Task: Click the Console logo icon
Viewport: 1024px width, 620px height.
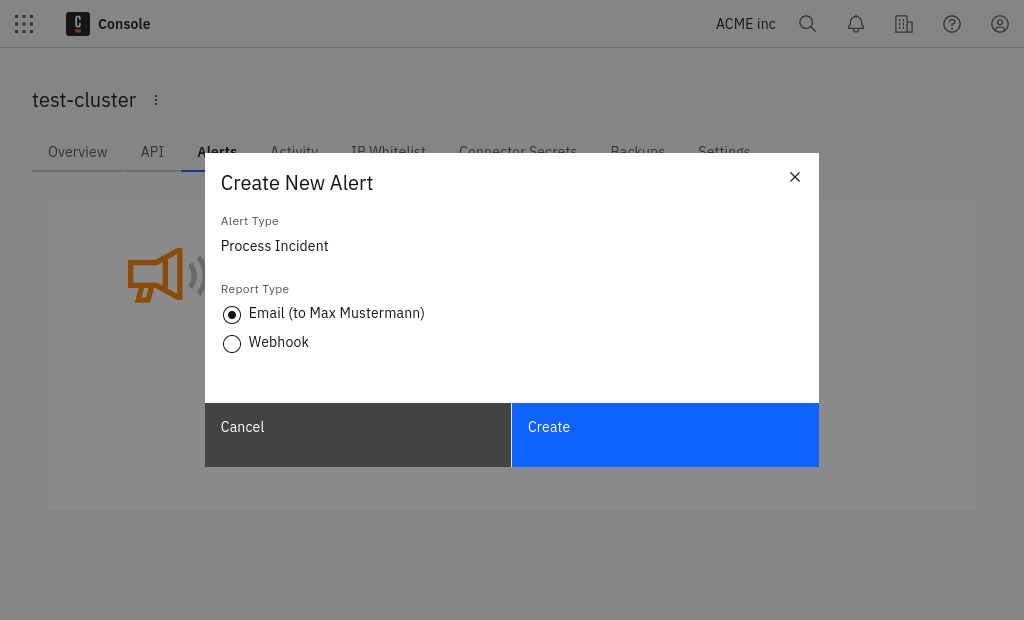Action: (x=77, y=24)
